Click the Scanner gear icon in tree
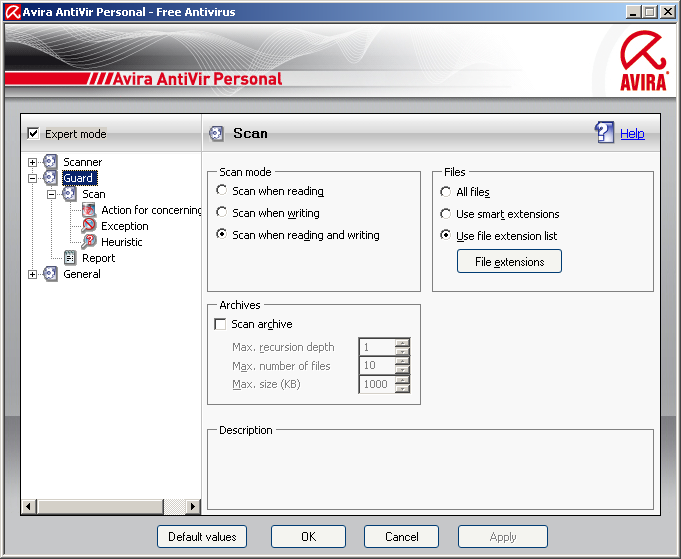This screenshot has width=681, height=559. tap(50, 162)
